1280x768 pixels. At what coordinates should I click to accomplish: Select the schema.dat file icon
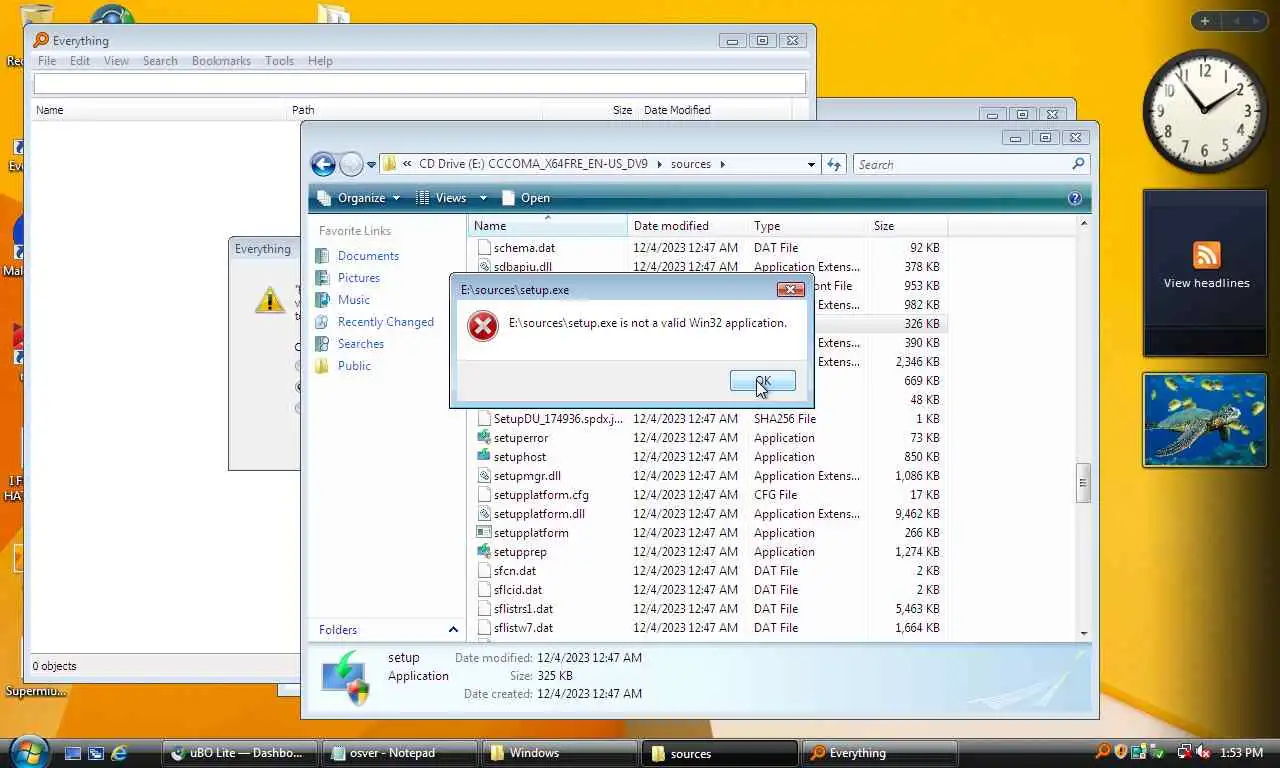click(x=484, y=248)
